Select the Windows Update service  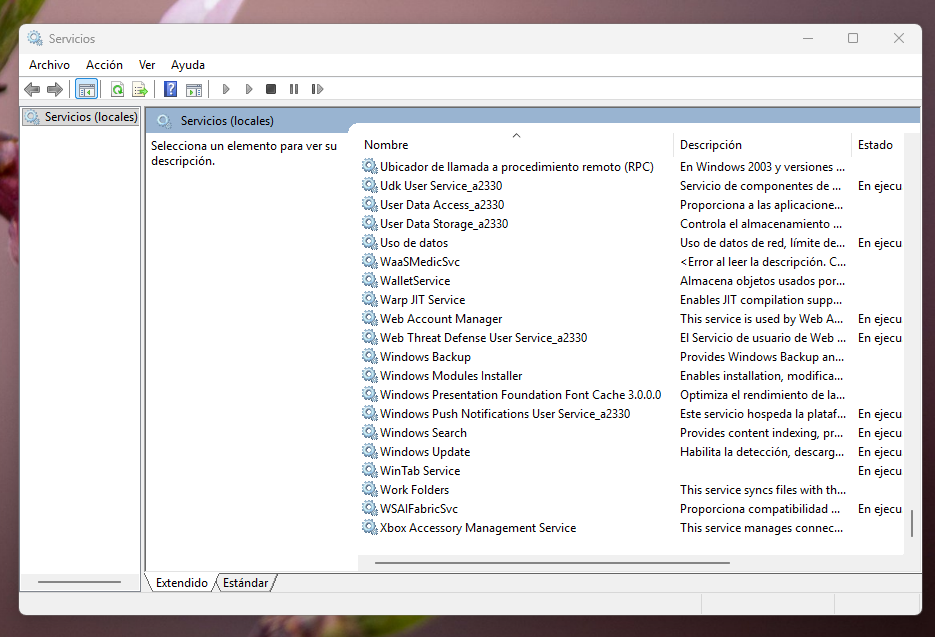click(422, 451)
